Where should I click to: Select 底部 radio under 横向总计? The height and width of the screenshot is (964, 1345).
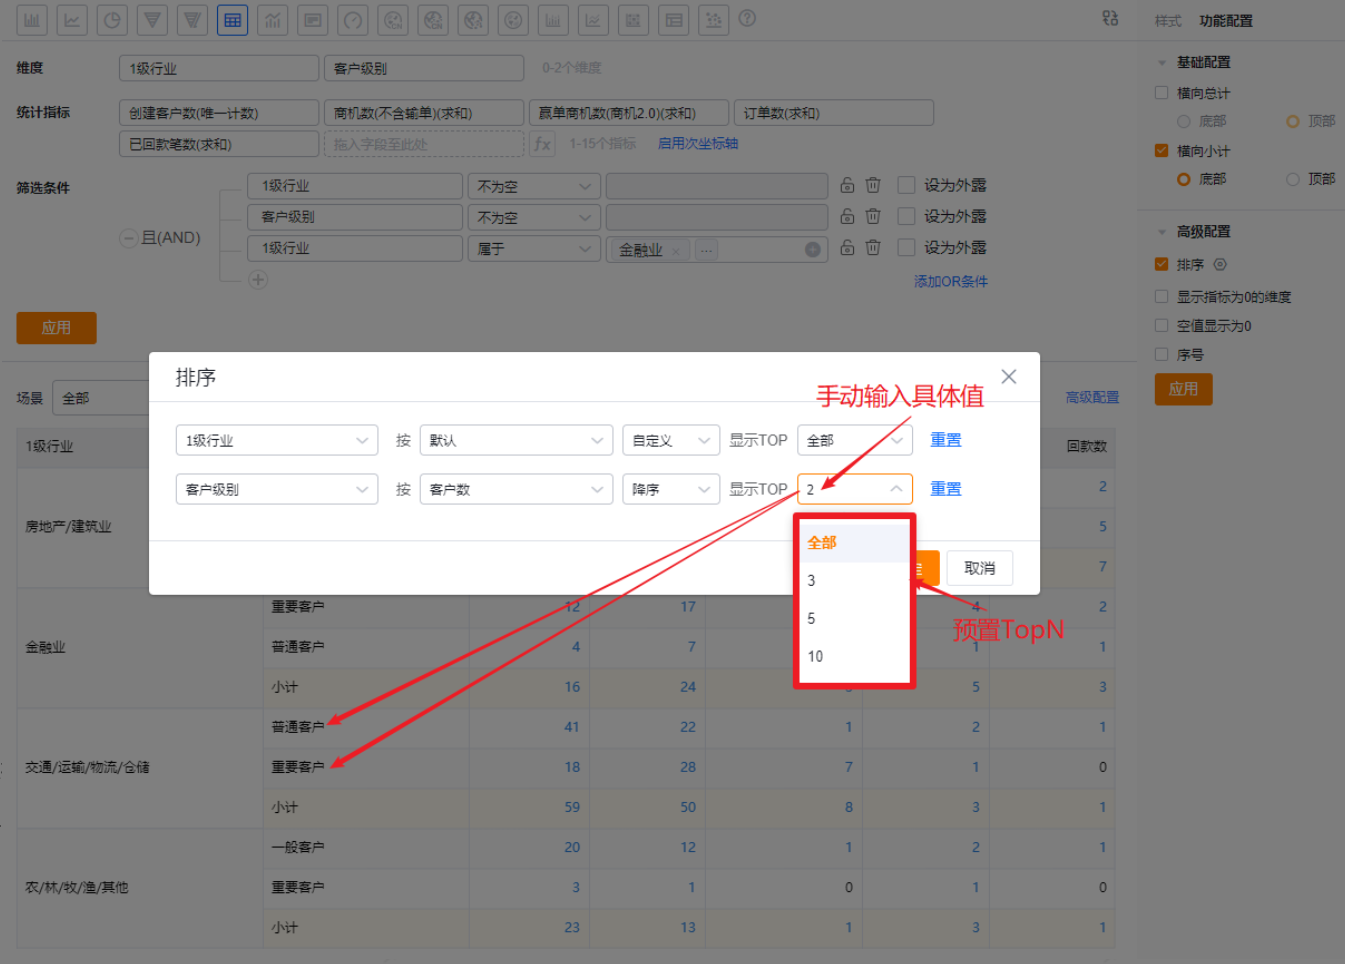[x=1184, y=121]
